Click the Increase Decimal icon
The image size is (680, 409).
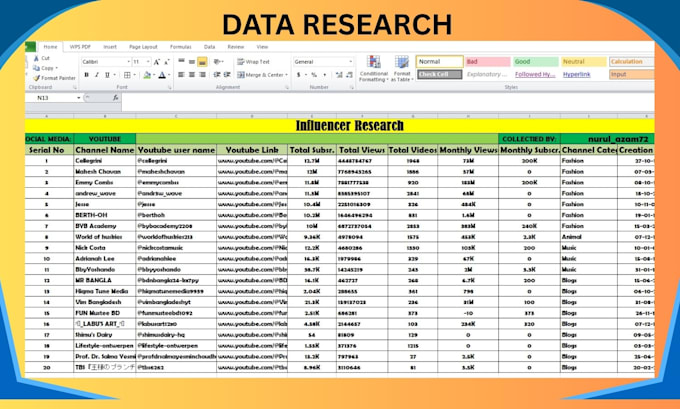click(339, 75)
